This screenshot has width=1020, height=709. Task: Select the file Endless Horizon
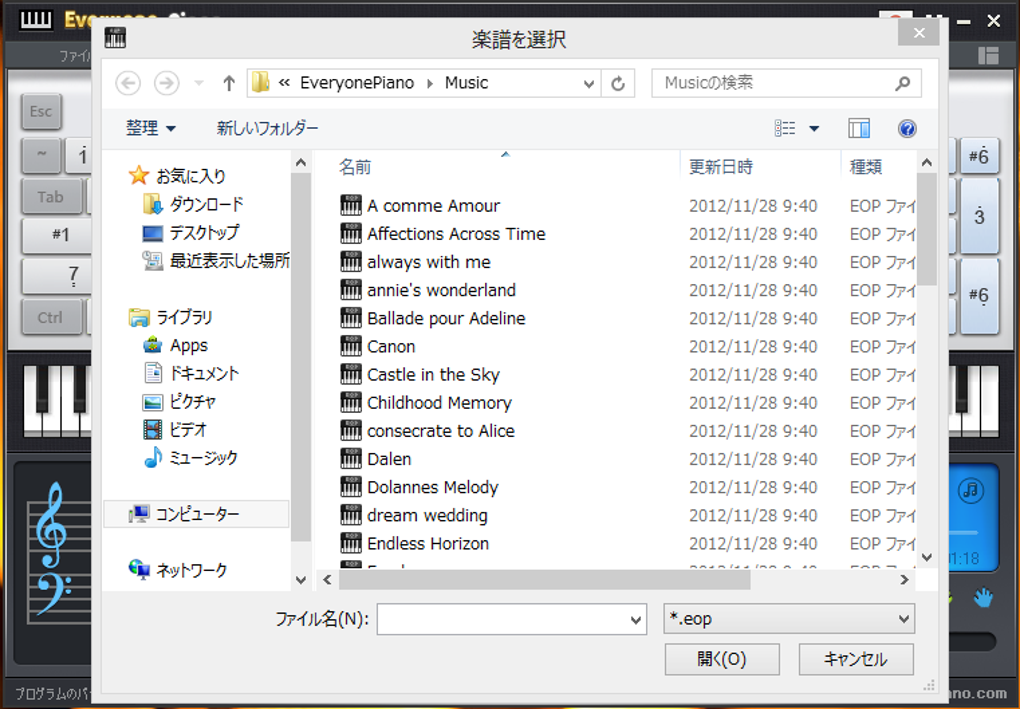point(428,543)
